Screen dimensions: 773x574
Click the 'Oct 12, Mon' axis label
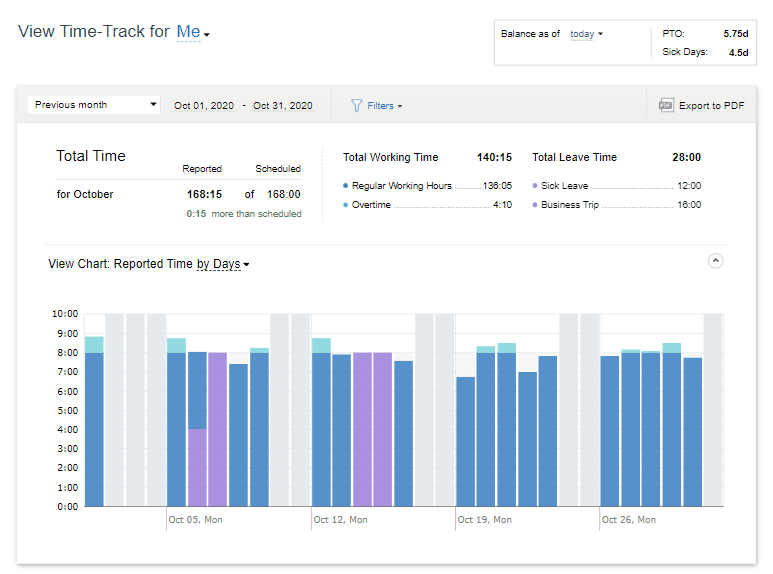[340, 520]
